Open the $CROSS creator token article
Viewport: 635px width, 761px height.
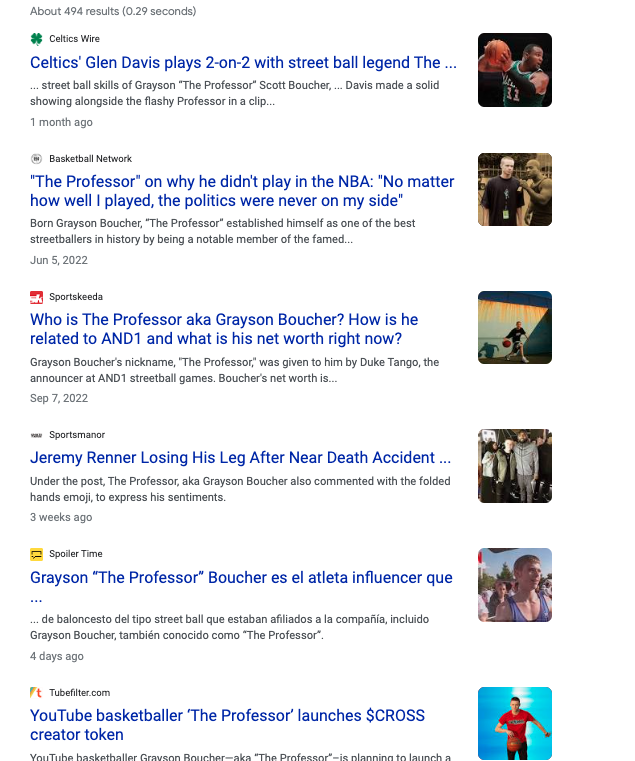pos(227,725)
